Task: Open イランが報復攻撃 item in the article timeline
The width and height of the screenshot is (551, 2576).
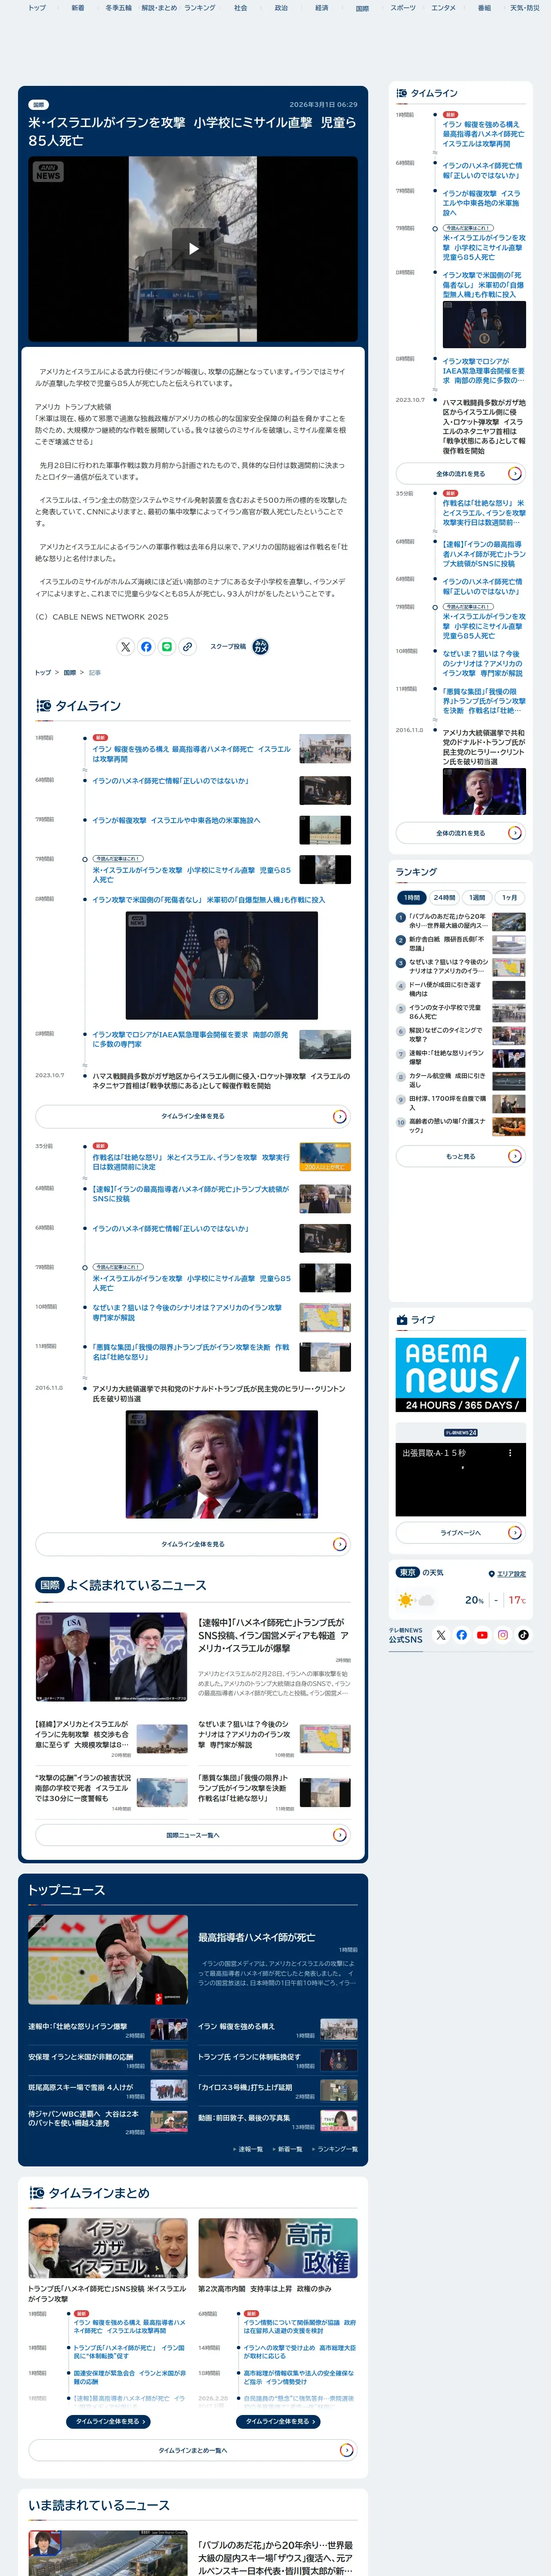Action: point(176,820)
